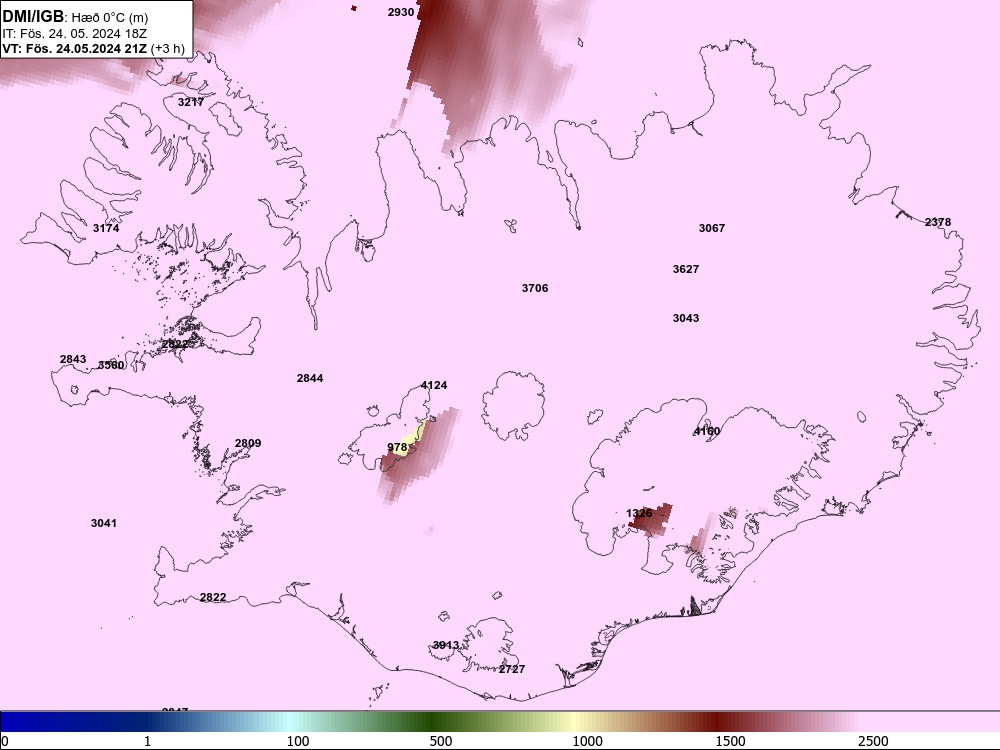Click the value 2378 on the east coast

(x=938, y=222)
